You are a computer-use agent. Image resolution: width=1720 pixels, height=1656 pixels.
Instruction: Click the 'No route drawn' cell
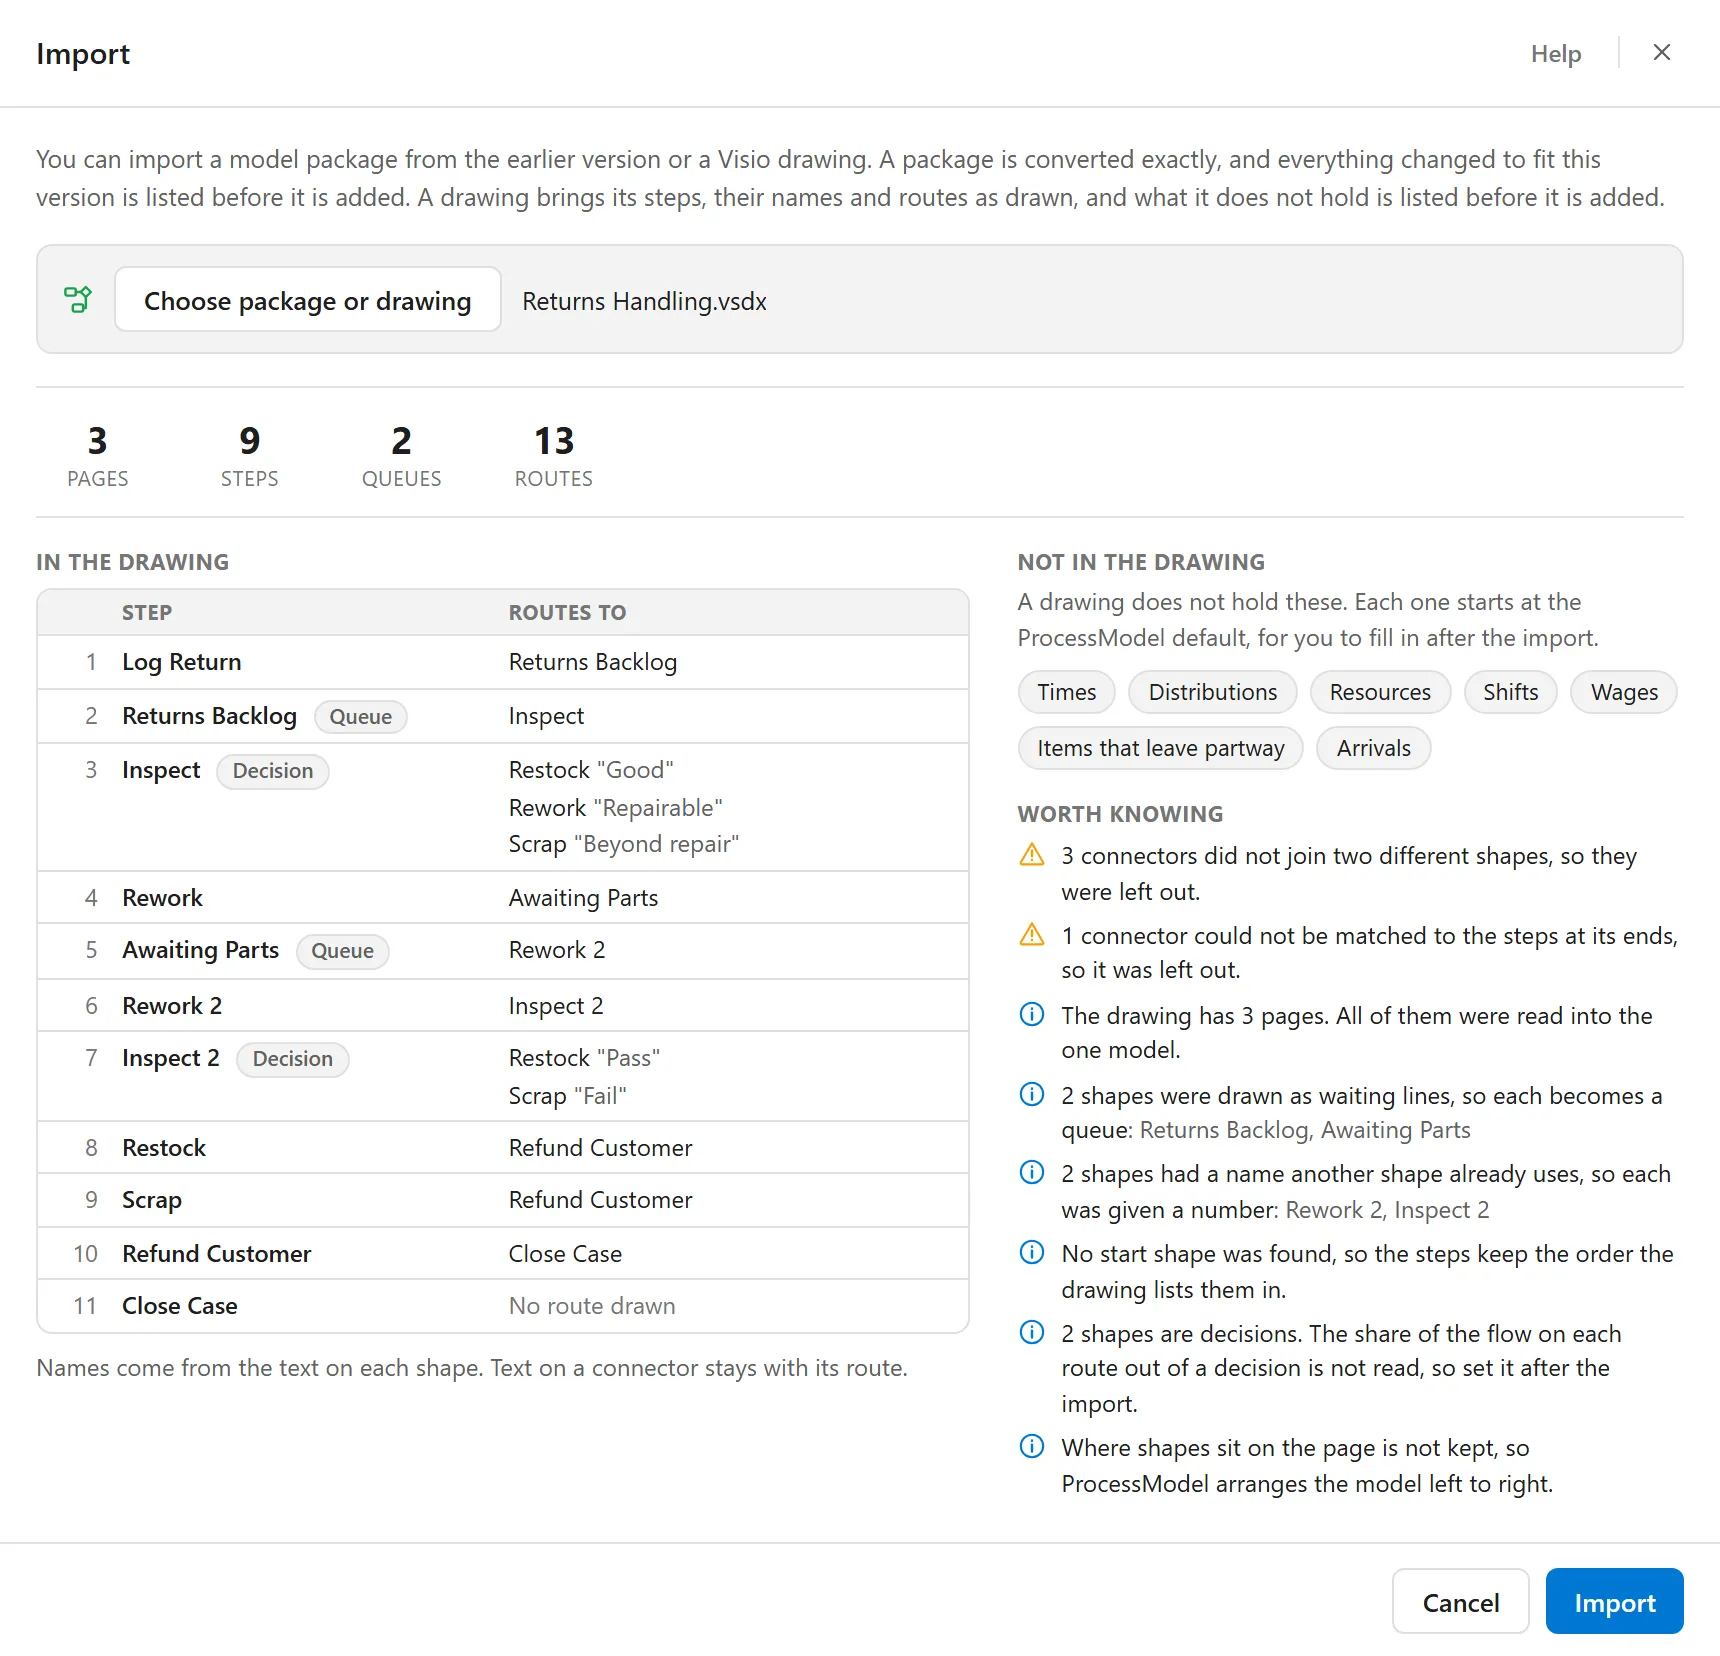(x=592, y=1305)
